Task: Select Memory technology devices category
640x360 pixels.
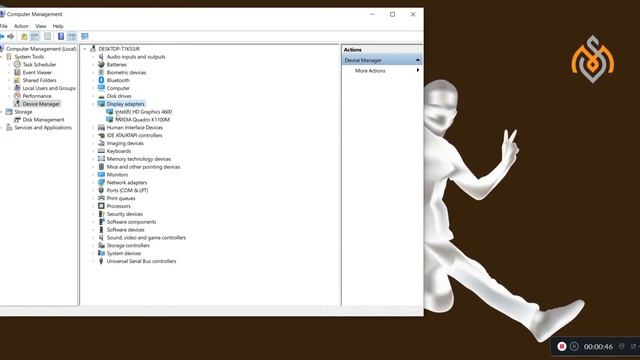Action: tap(139, 159)
